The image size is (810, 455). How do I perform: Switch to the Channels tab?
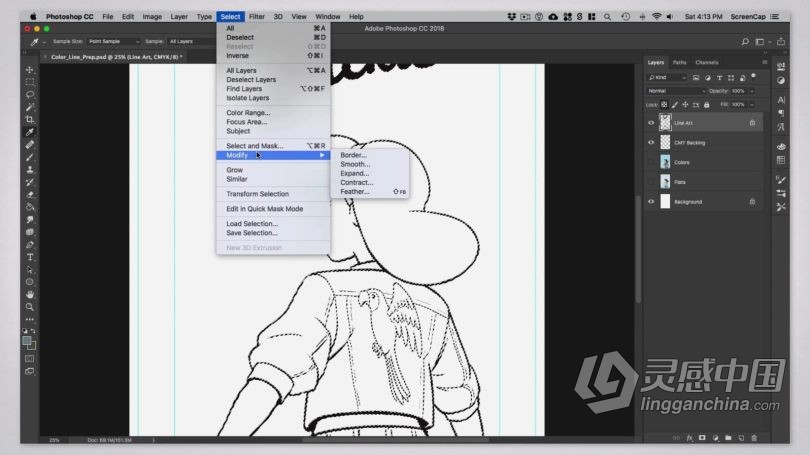(707, 62)
